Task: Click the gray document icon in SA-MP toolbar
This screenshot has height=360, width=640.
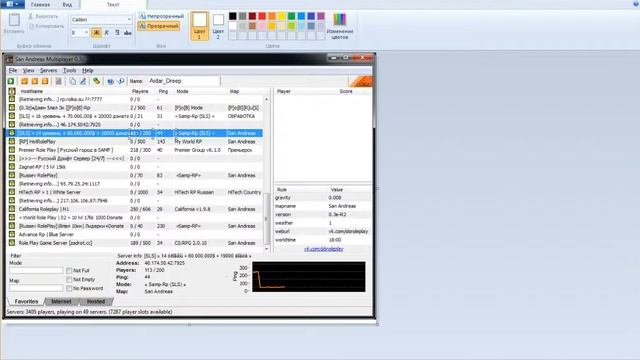Action: click(x=59, y=81)
